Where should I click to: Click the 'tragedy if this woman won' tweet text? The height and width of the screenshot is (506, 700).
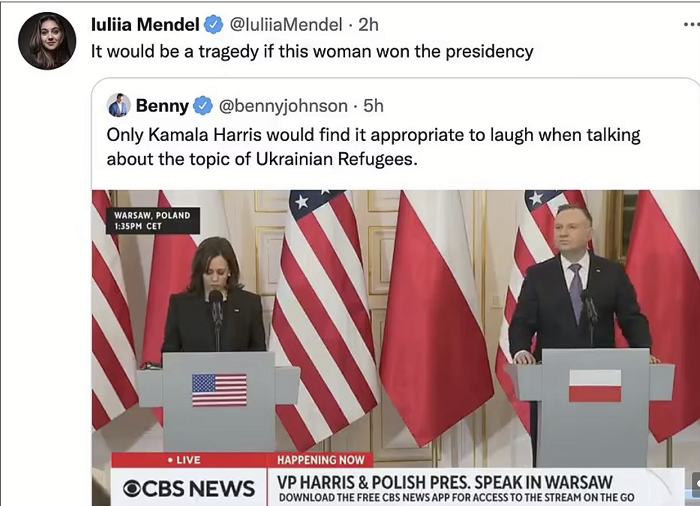(x=312, y=52)
